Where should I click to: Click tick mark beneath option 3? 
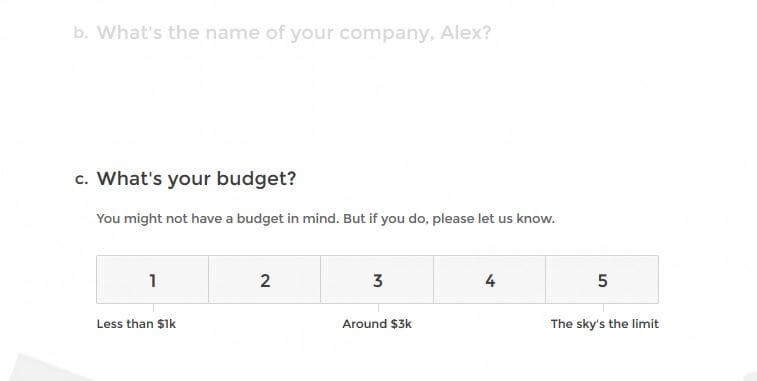tap(378, 308)
